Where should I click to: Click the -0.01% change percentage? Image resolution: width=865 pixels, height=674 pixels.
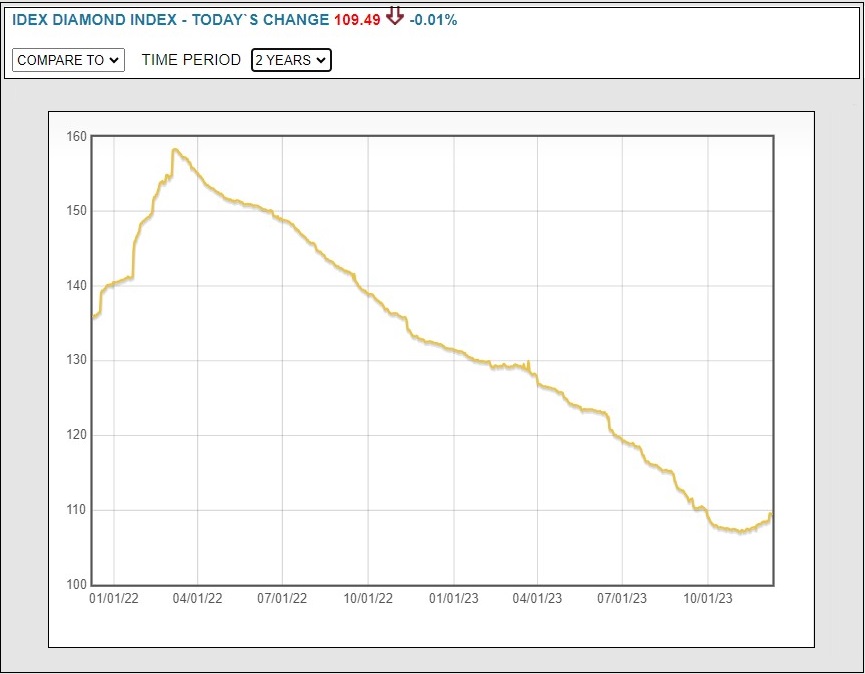433,19
